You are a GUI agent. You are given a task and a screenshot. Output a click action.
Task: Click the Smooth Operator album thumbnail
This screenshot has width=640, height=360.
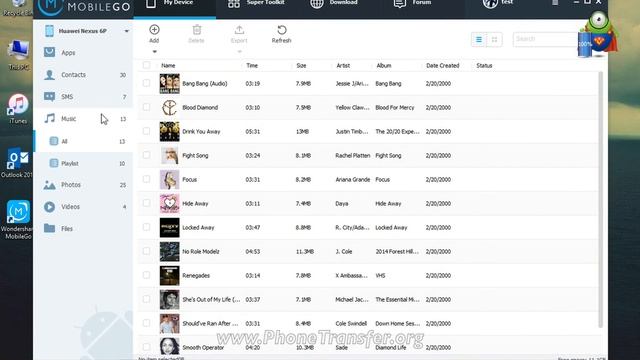pyautogui.click(x=169, y=347)
